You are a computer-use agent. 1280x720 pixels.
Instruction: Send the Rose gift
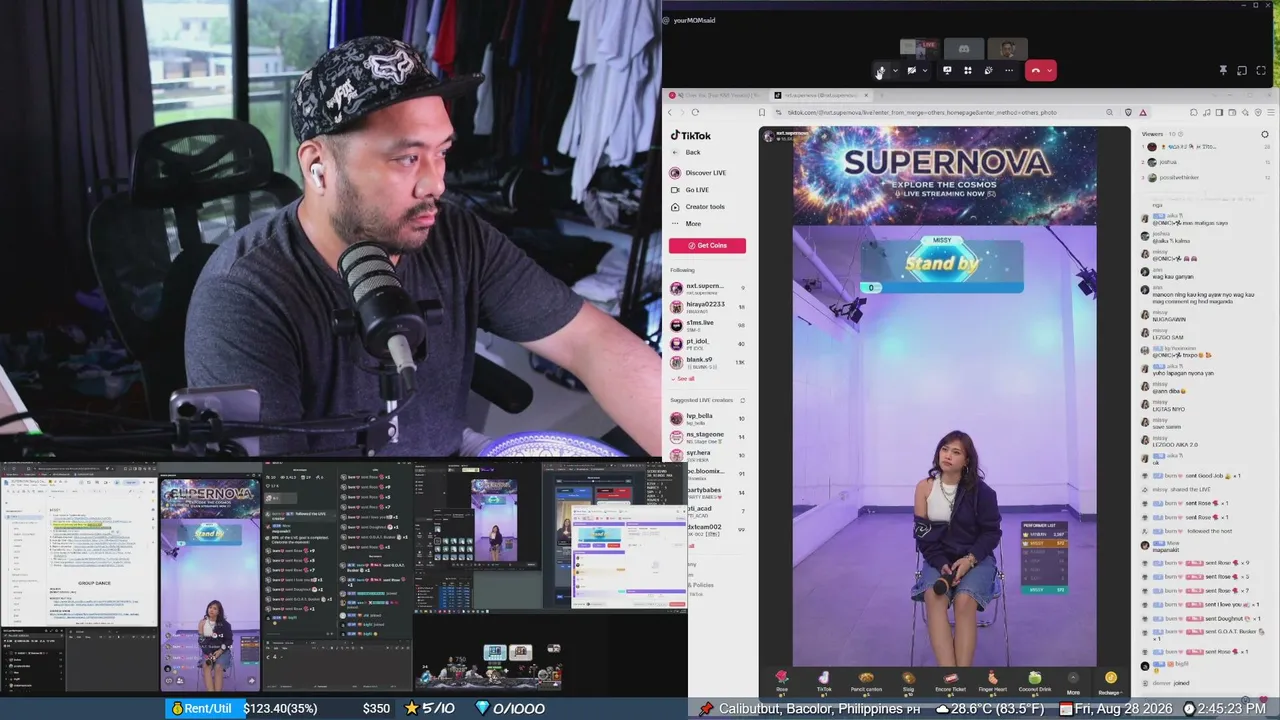782,682
